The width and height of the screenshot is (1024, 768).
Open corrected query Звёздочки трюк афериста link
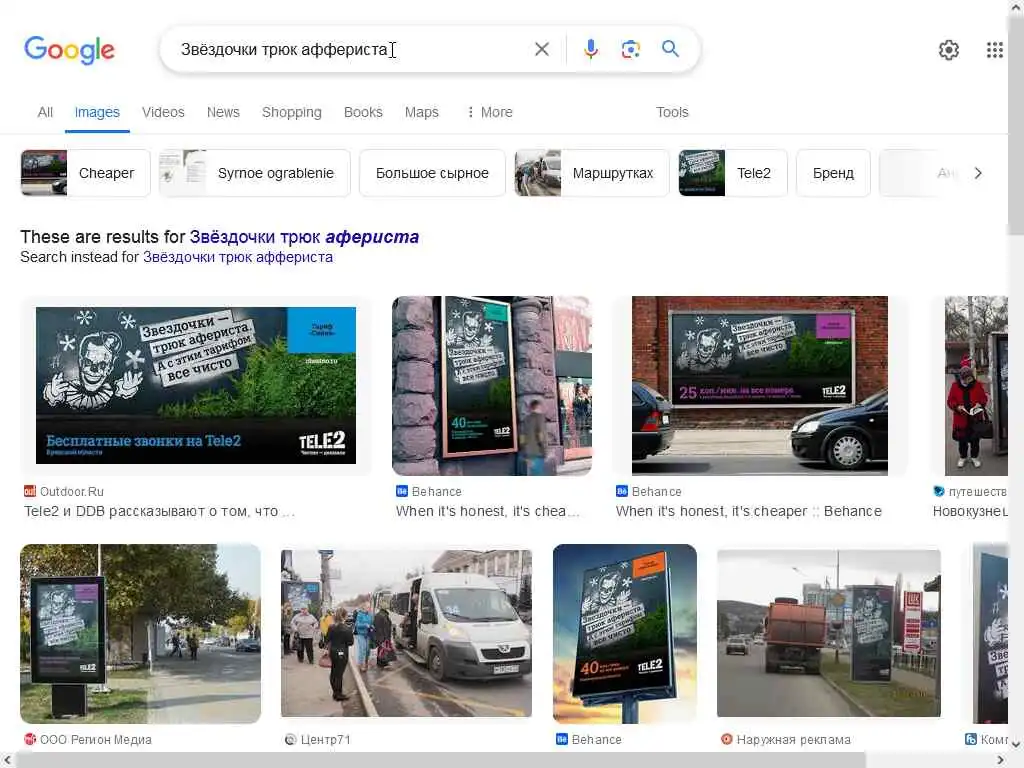point(304,236)
